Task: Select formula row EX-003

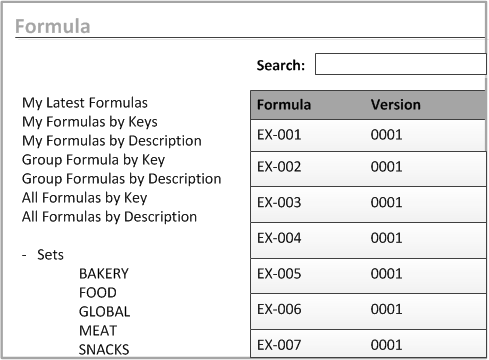Action: point(368,204)
